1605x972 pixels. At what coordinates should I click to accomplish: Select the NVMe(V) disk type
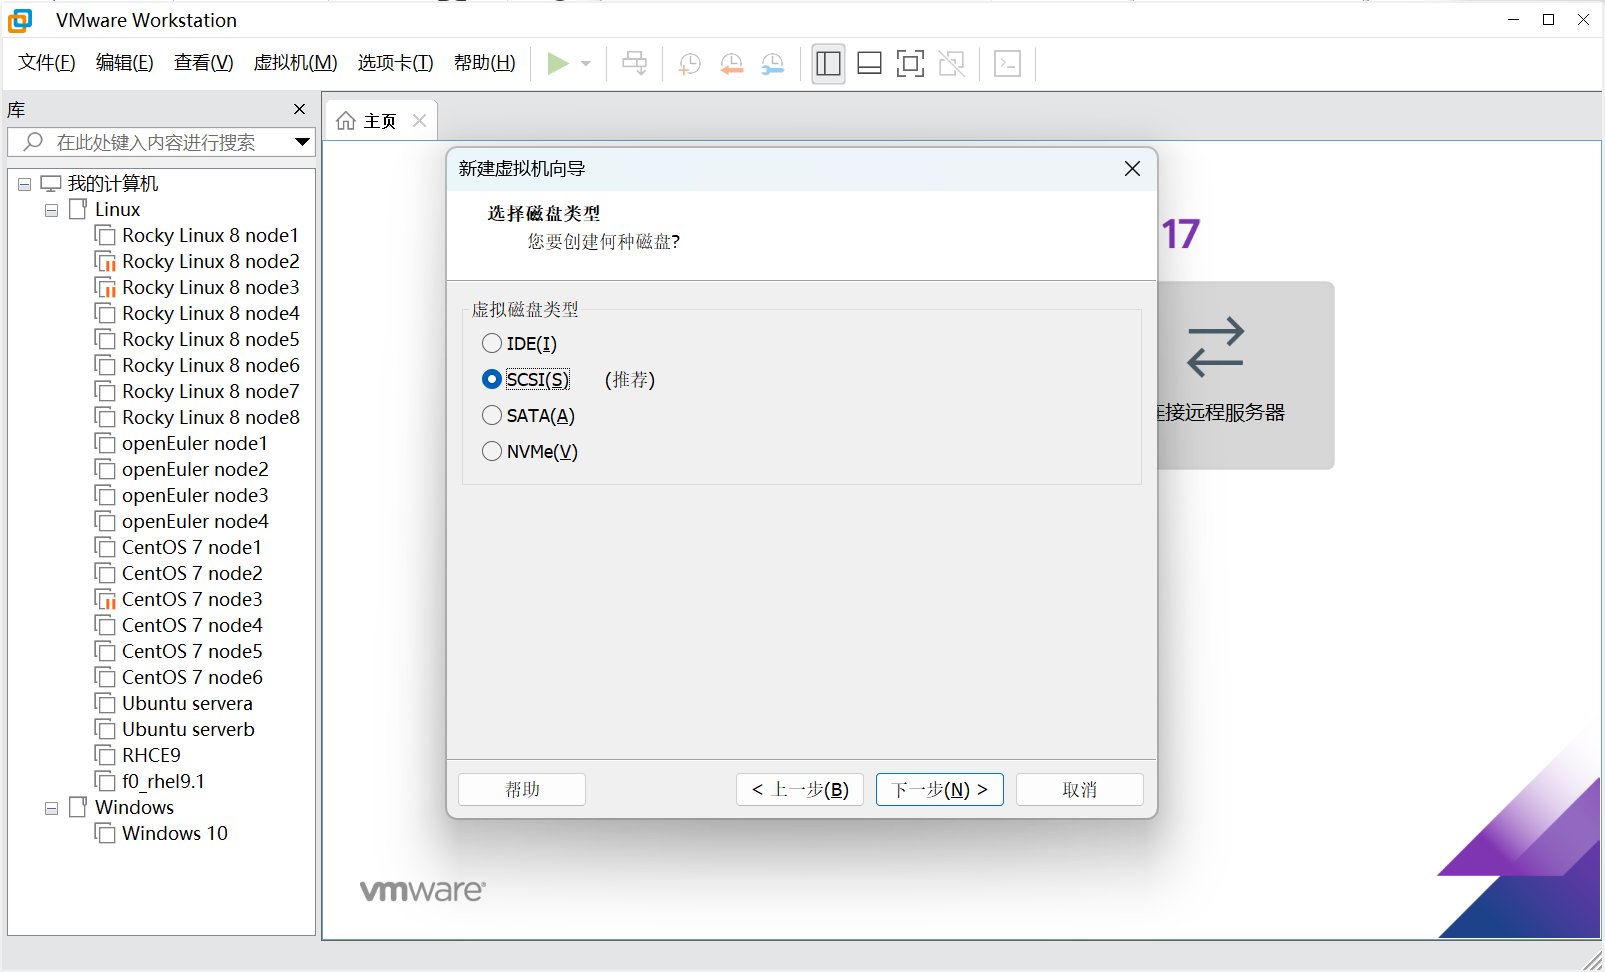click(492, 451)
